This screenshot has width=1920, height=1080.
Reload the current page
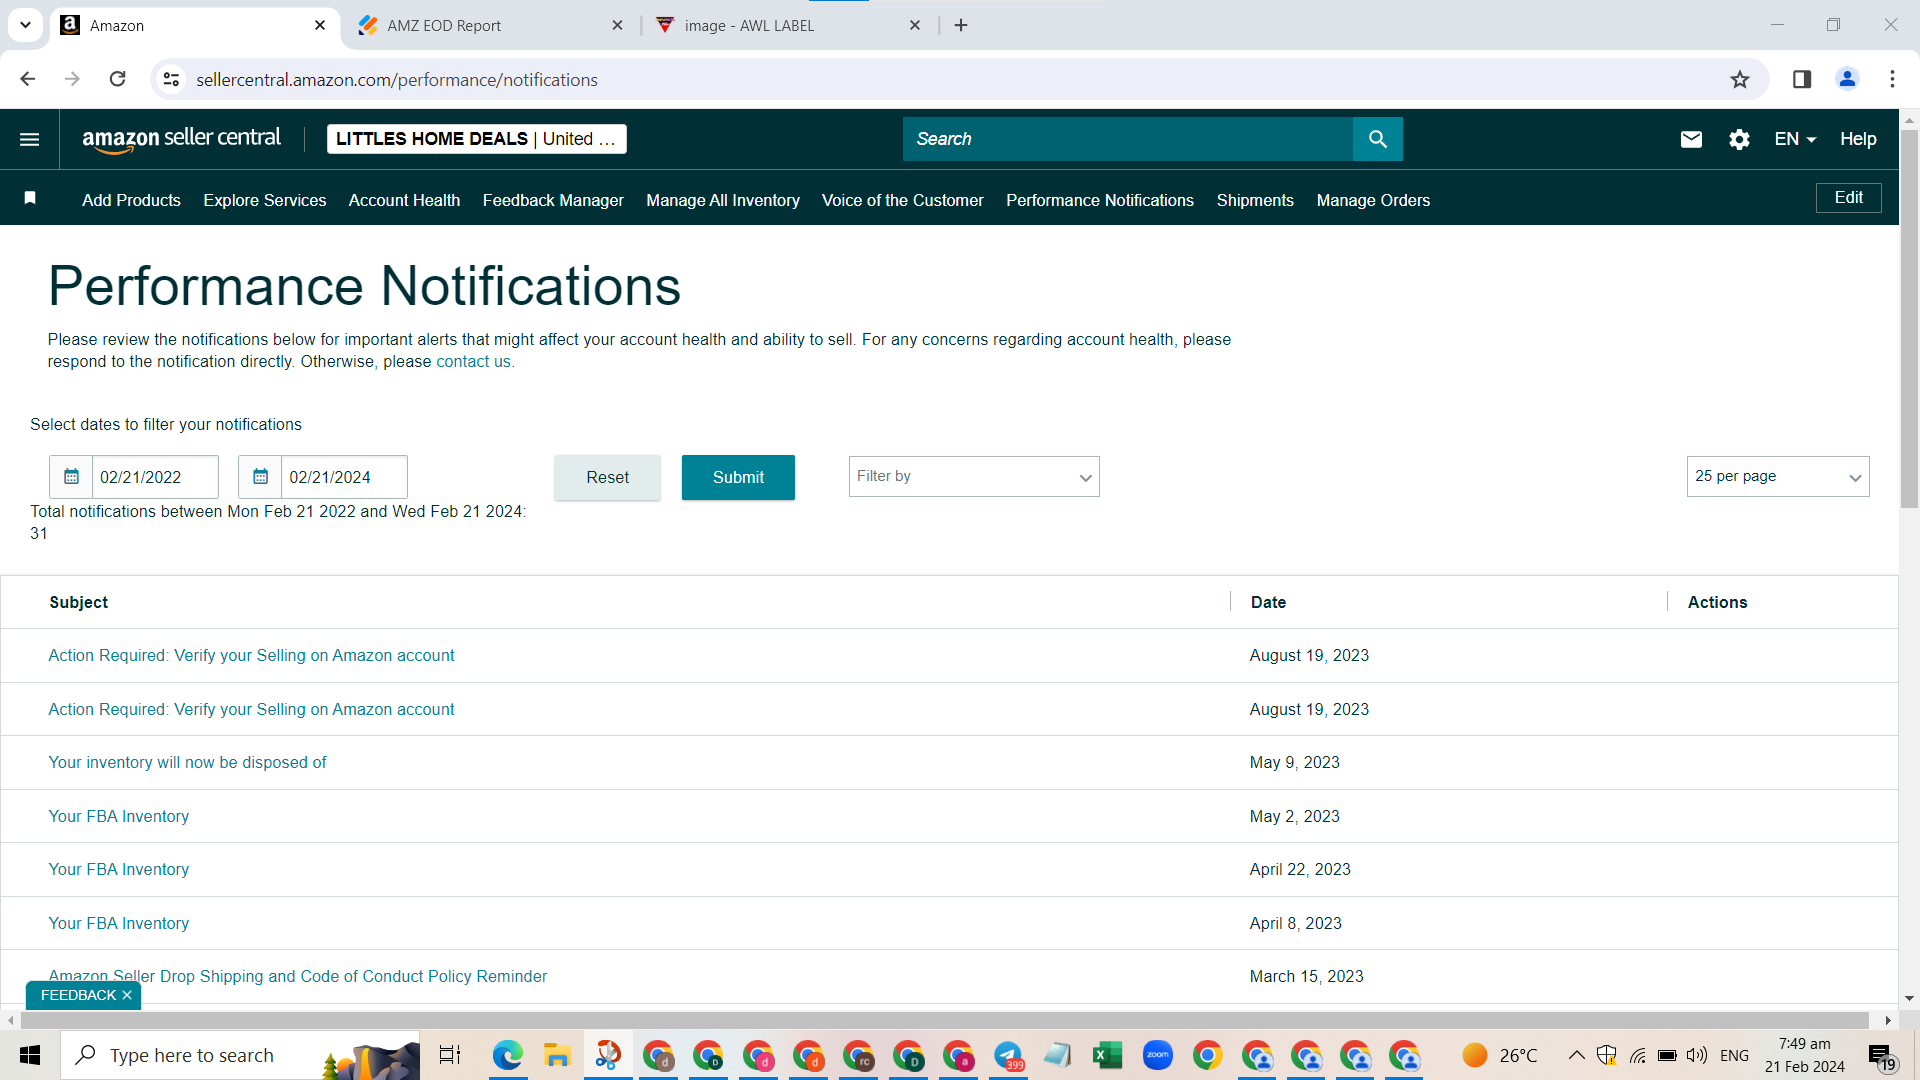(x=117, y=79)
